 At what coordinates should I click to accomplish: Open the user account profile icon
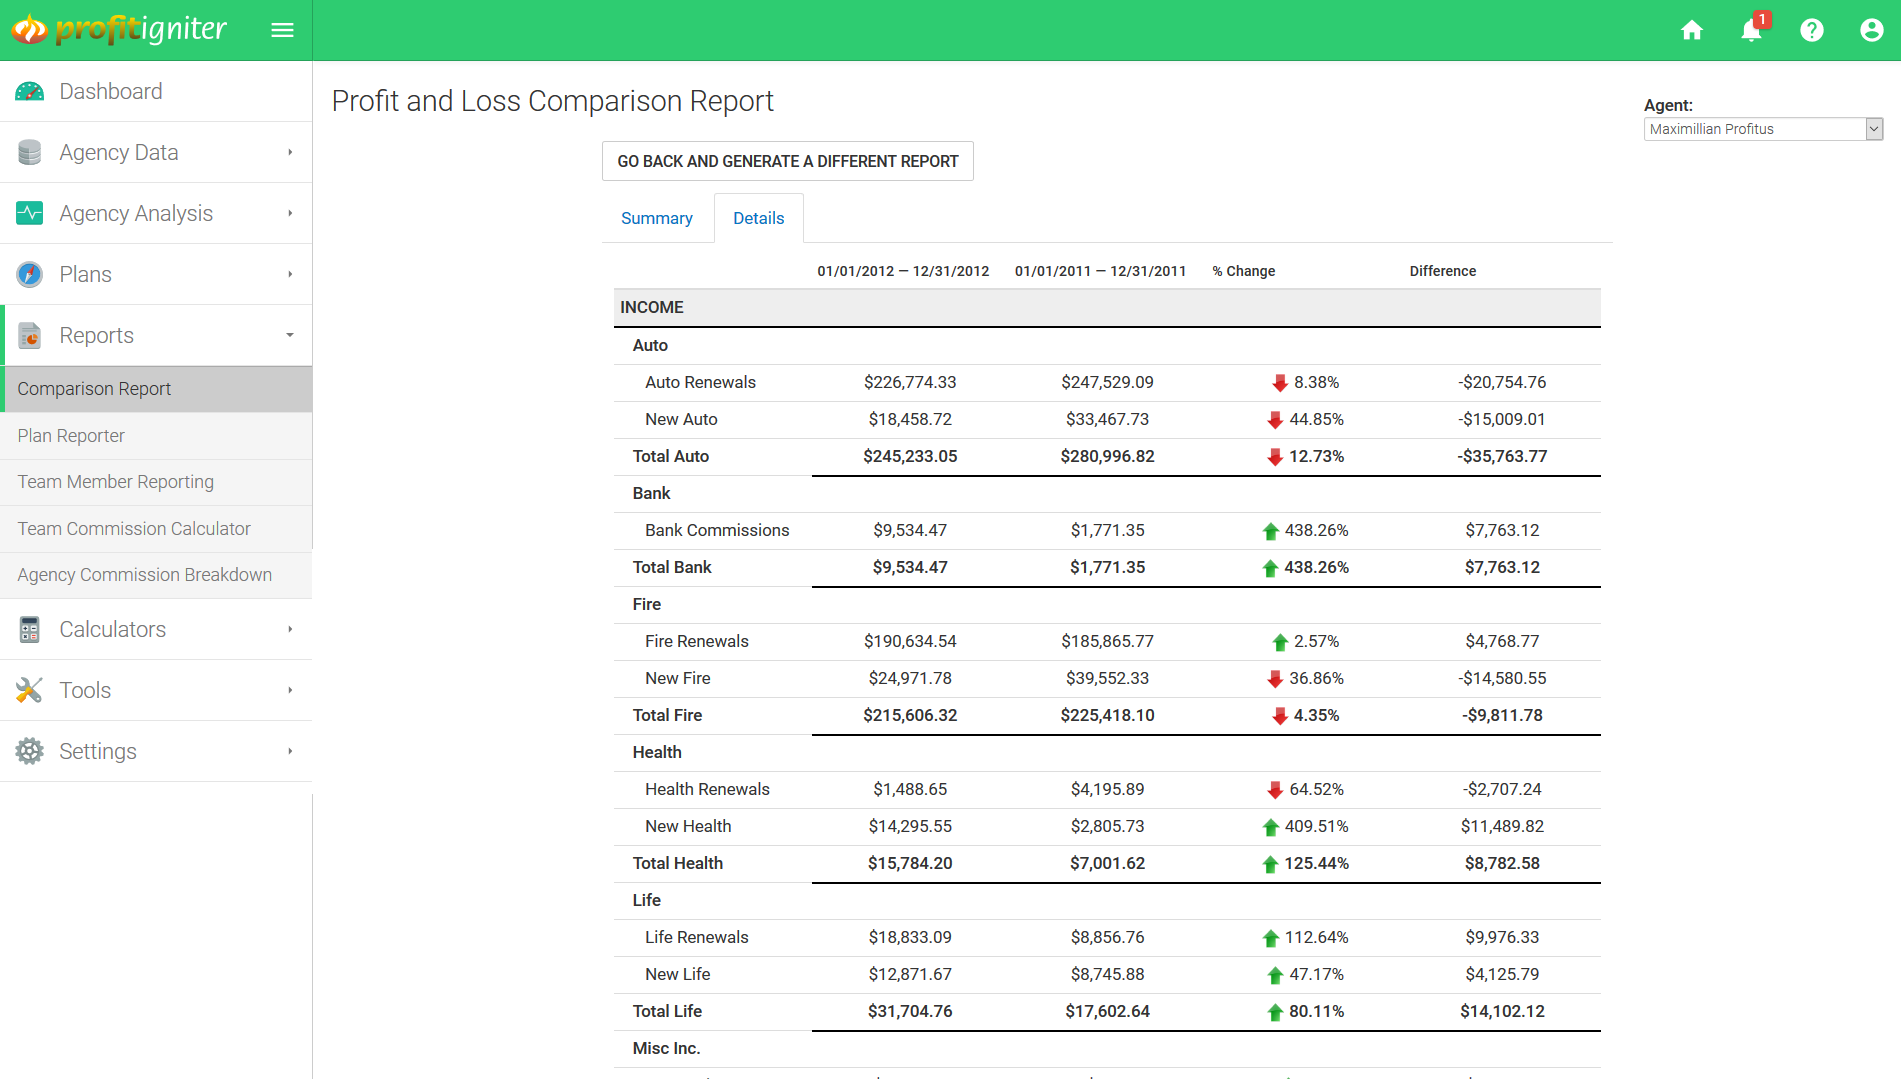click(1871, 30)
